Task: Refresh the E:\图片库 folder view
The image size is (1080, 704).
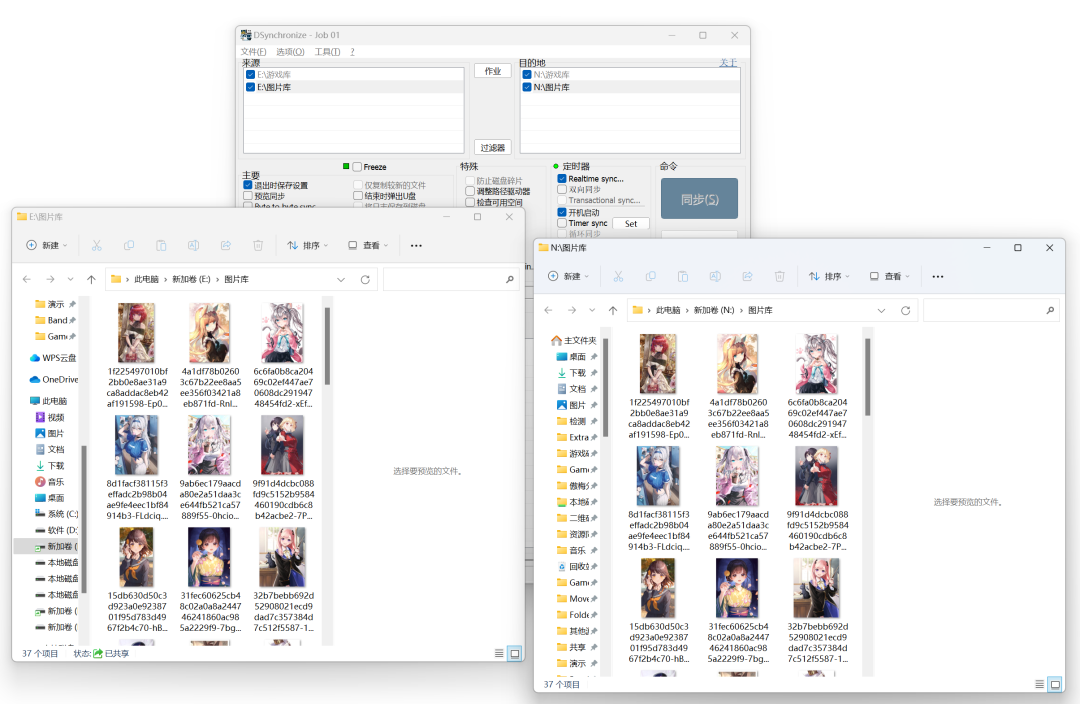Action: (365, 279)
